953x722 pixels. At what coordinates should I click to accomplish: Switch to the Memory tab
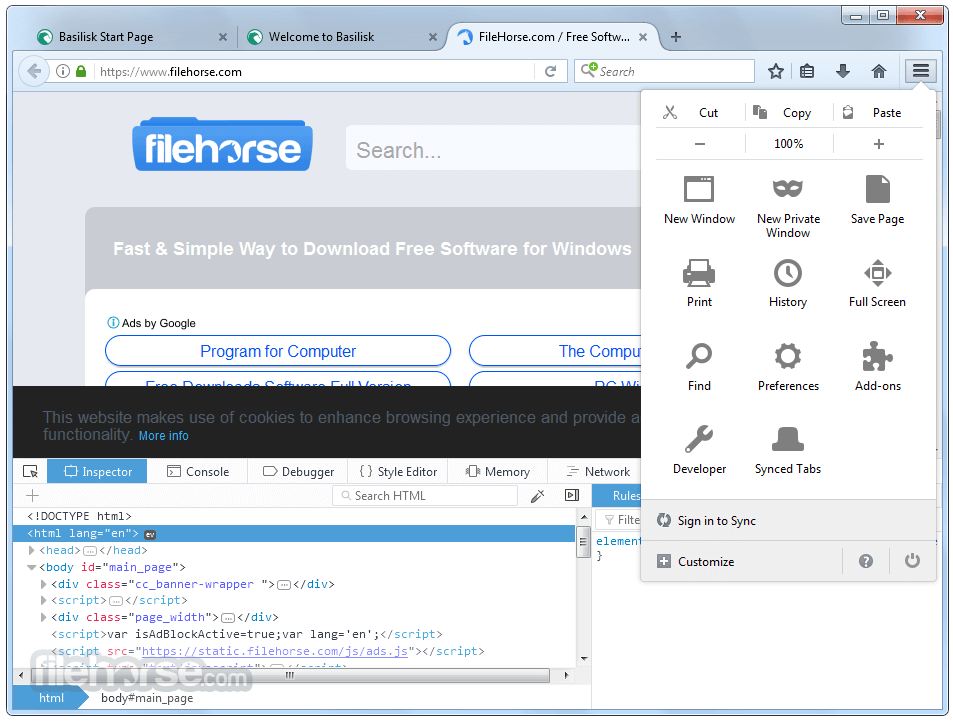(x=497, y=472)
